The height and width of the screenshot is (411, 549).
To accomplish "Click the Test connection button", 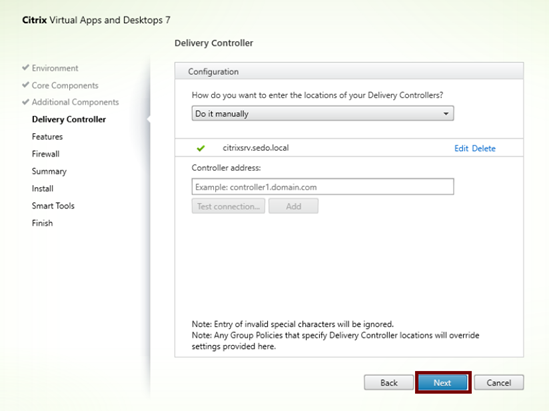I will click(x=228, y=206).
